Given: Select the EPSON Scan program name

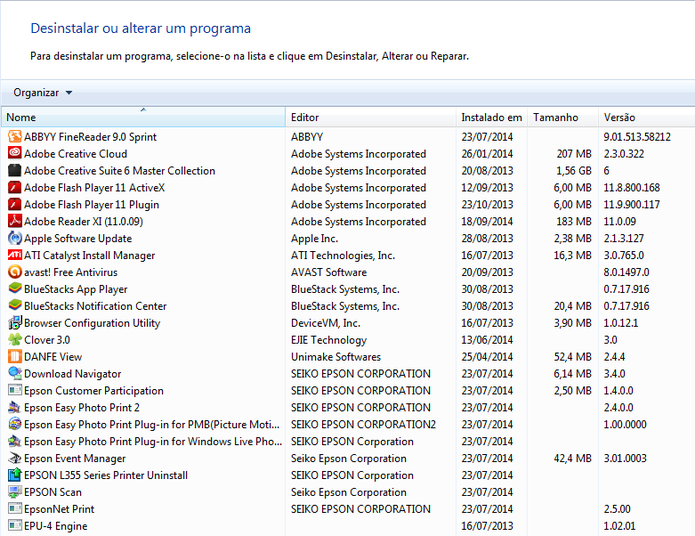Looking at the screenshot, I should click(53, 492).
